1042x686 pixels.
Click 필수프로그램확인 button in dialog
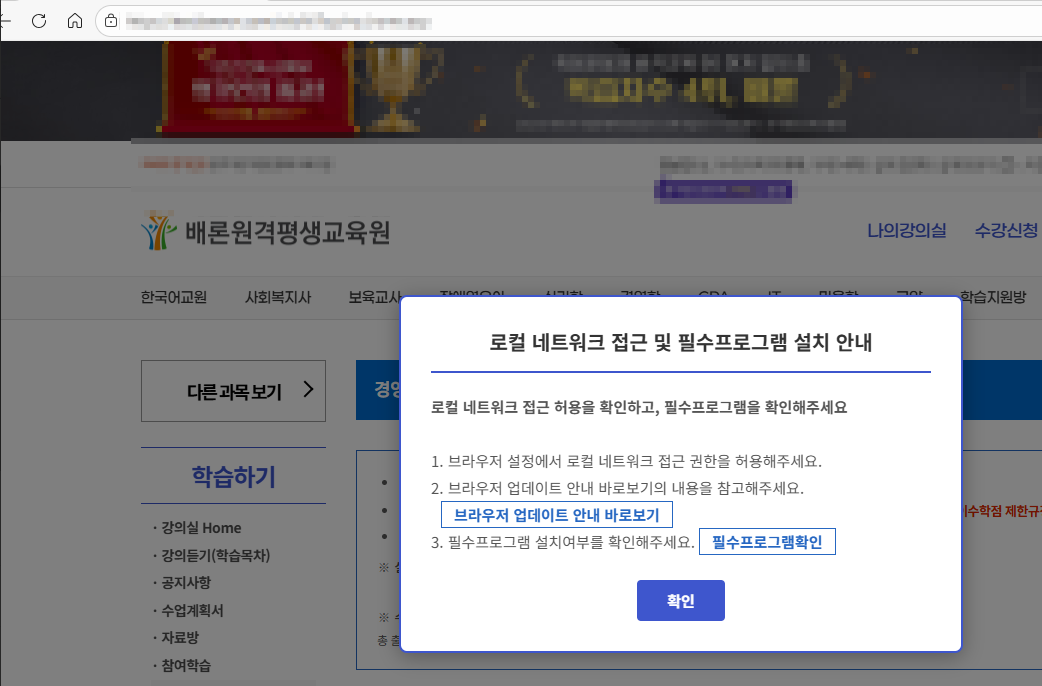767,542
